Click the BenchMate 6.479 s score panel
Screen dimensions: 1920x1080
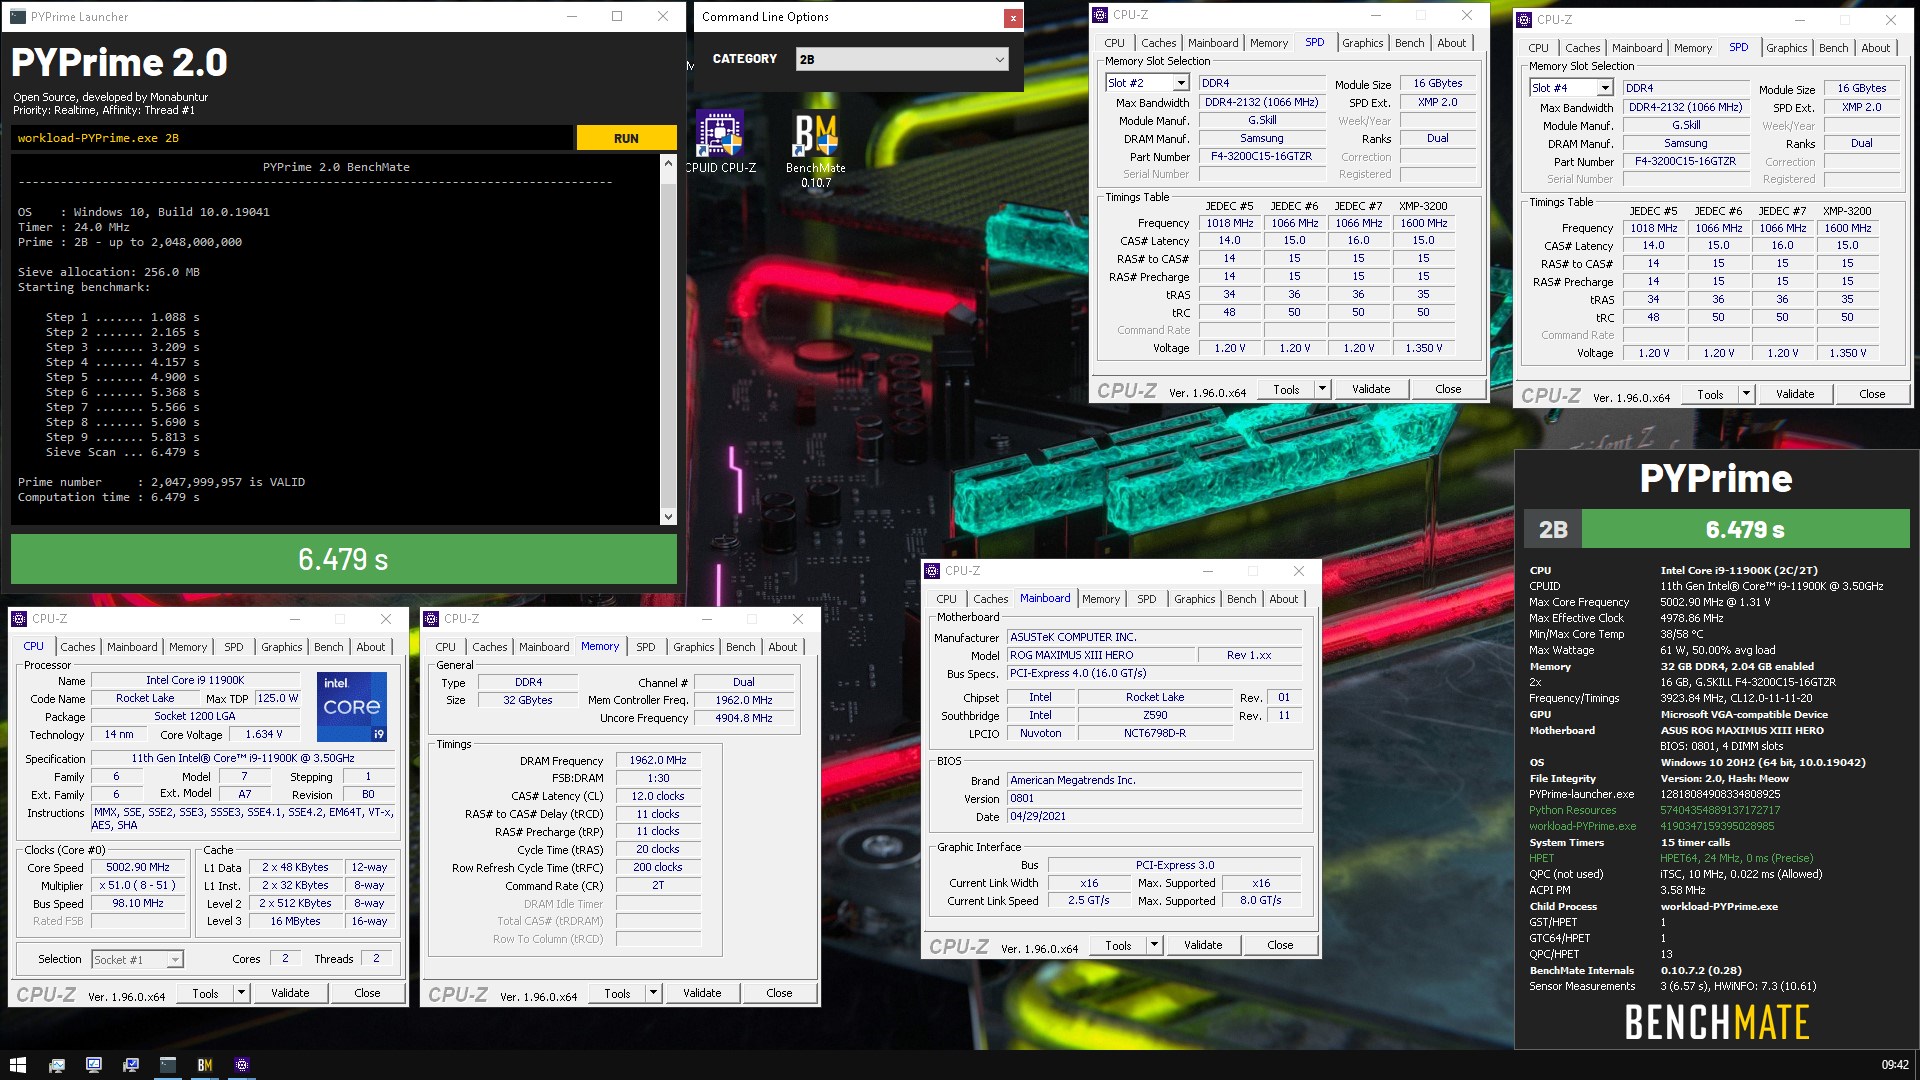pyautogui.click(x=1745, y=529)
